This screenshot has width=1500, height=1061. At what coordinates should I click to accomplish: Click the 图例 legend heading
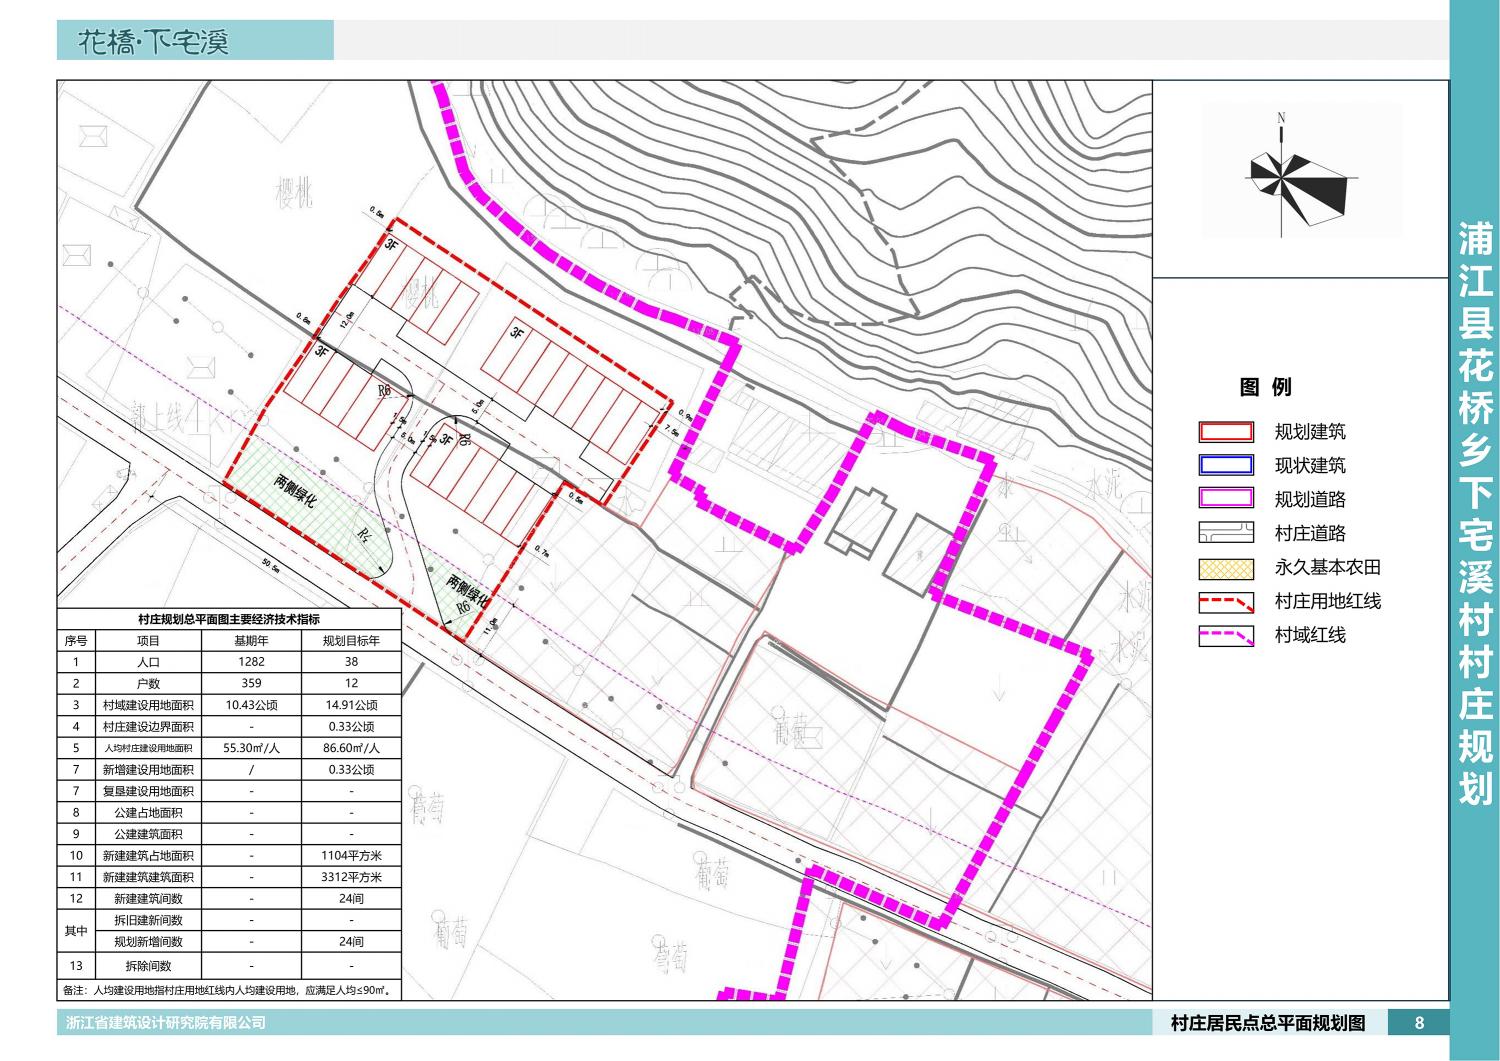click(1265, 388)
